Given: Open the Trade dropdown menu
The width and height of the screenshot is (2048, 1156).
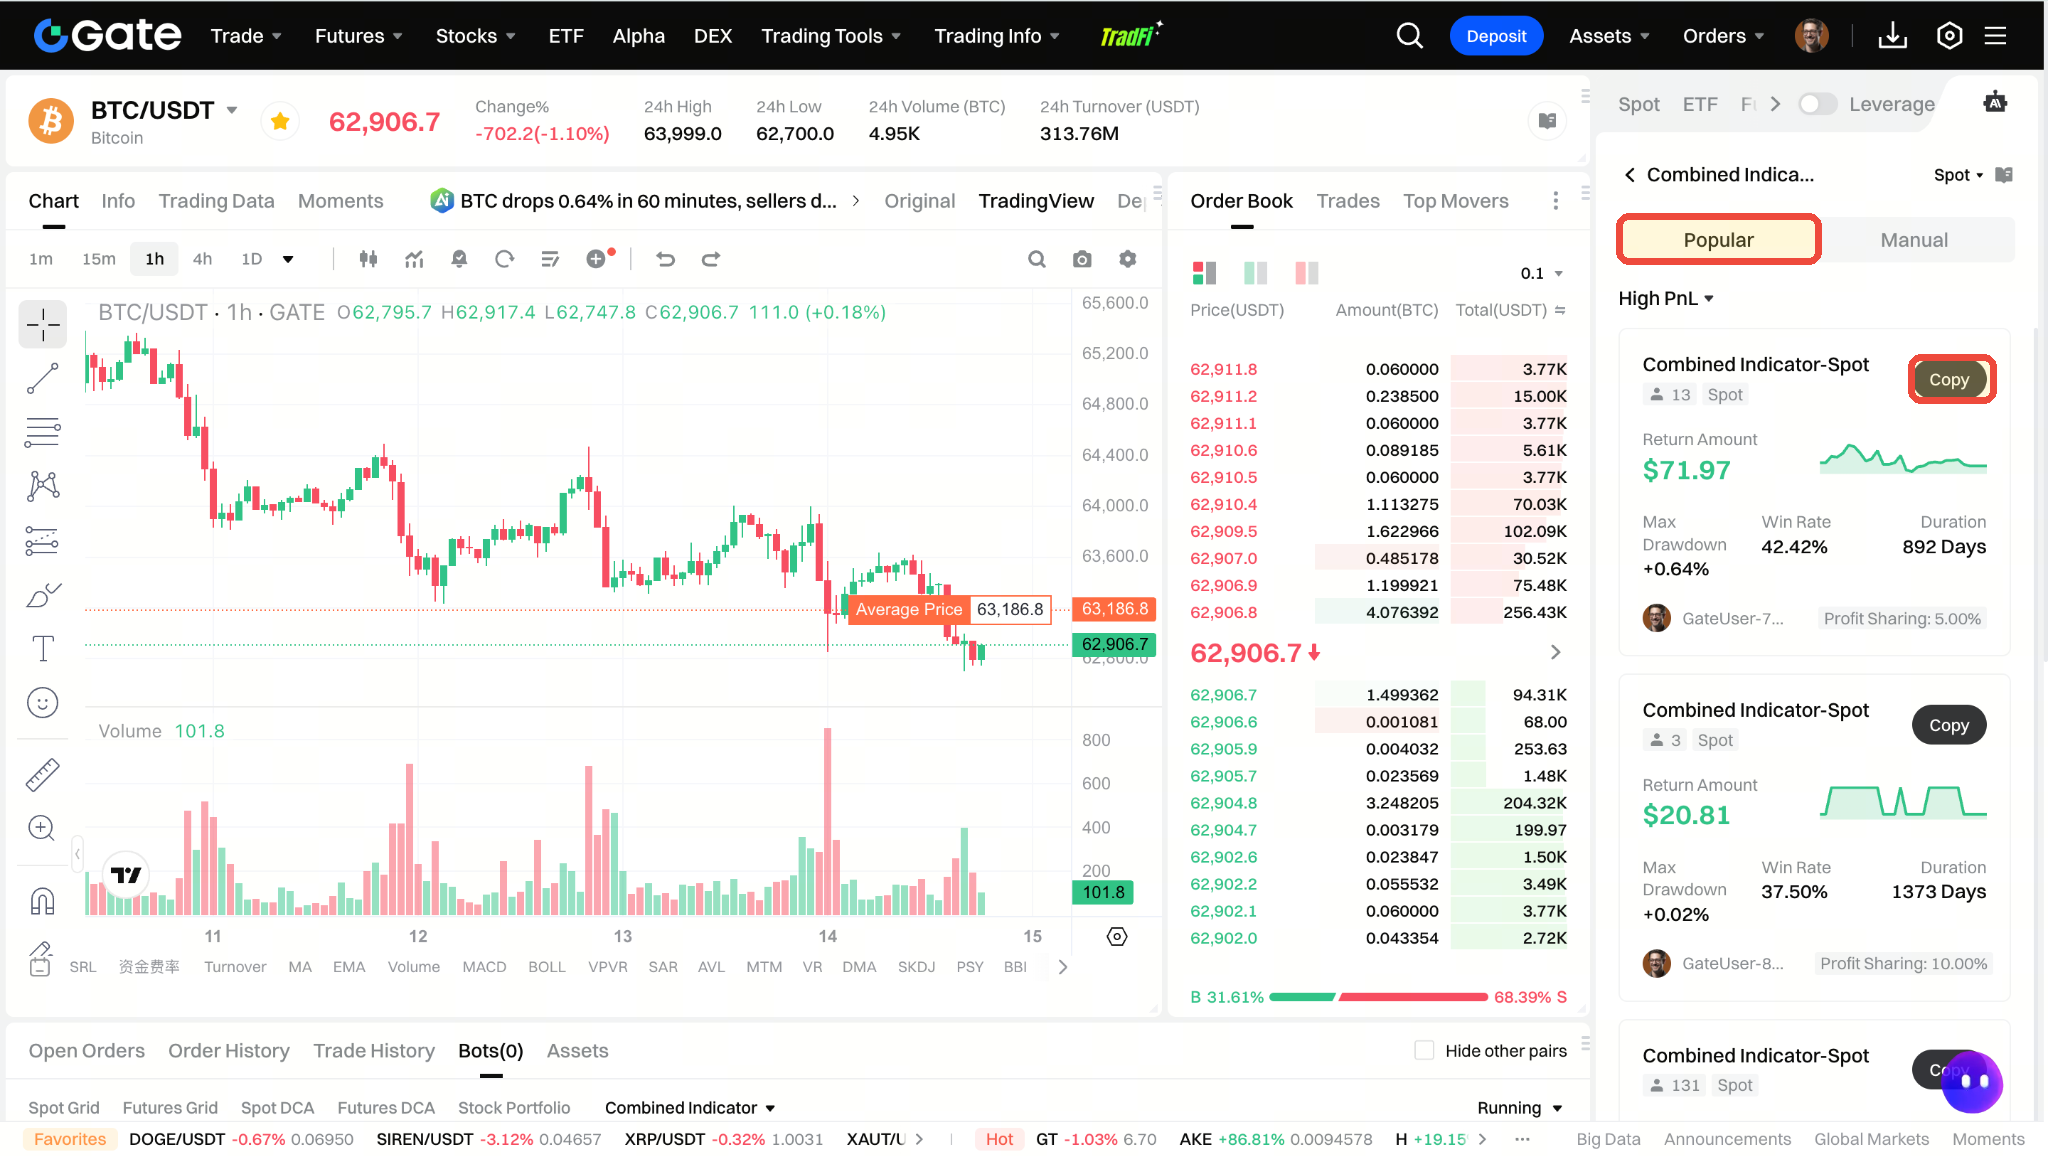Looking at the screenshot, I should 246,36.
